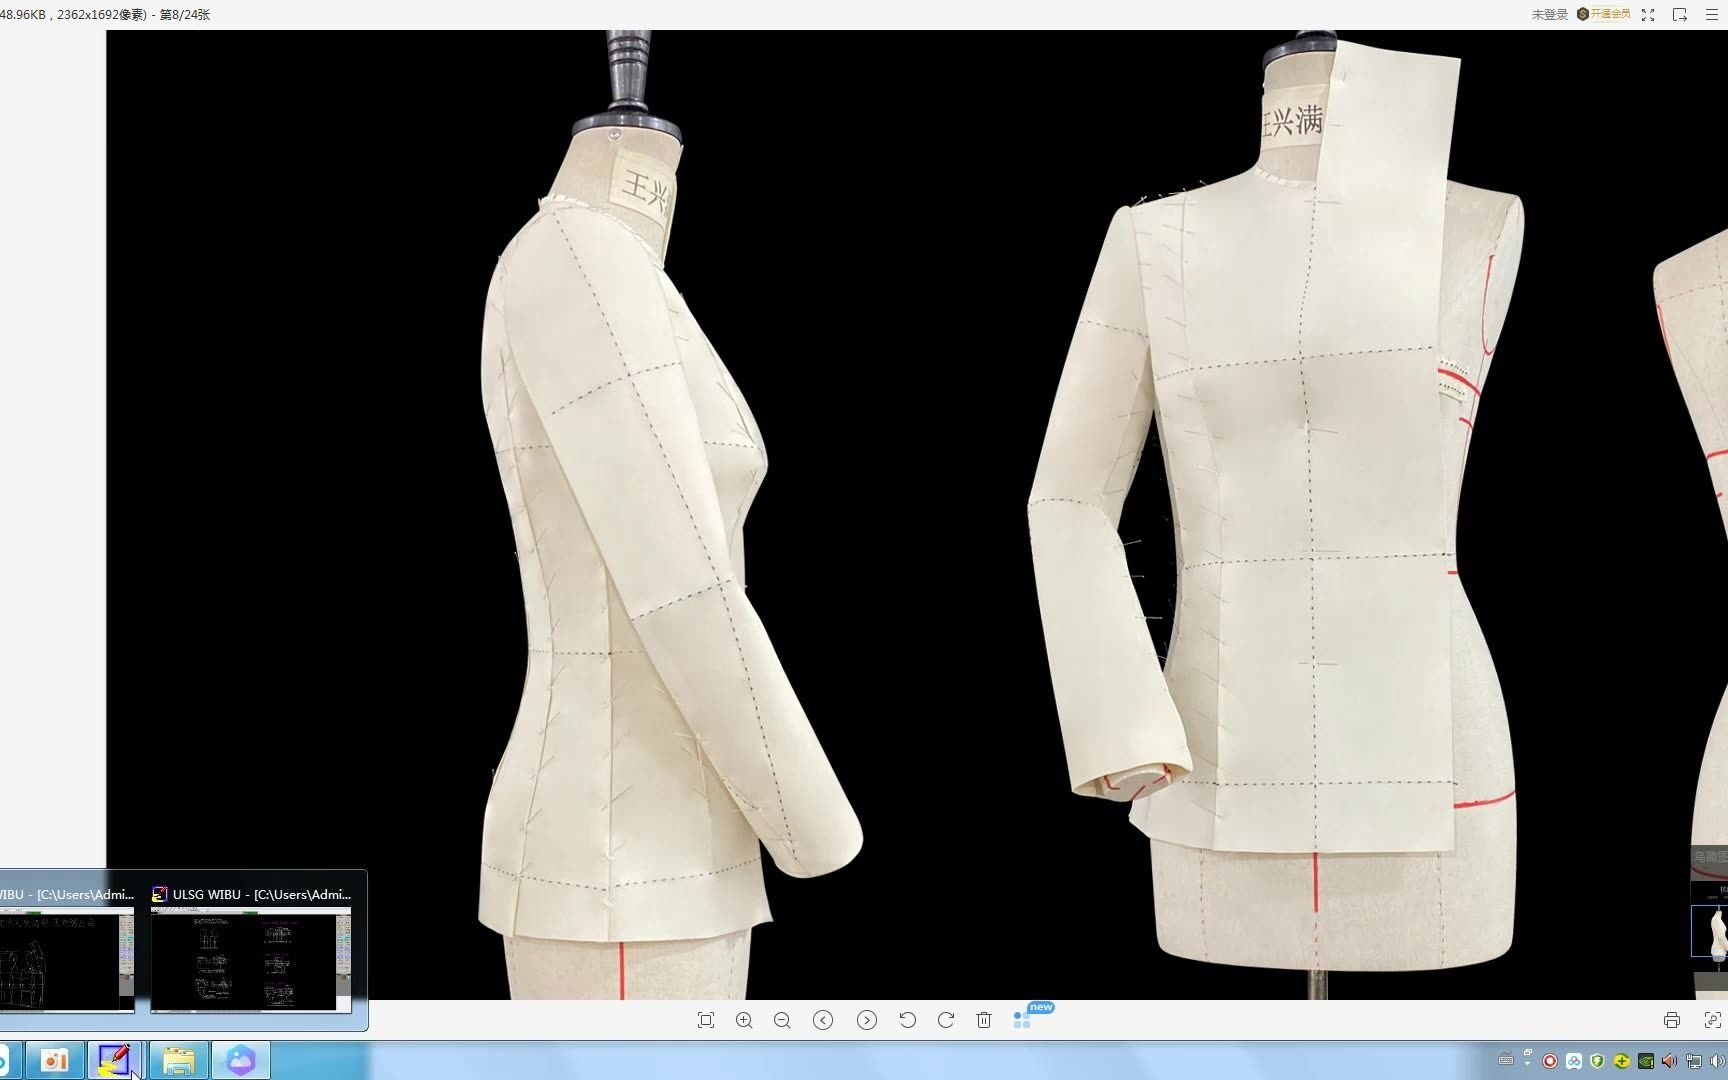Click the network connection tray icon
Image resolution: width=1728 pixels, height=1080 pixels.
pos(1694,1061)
